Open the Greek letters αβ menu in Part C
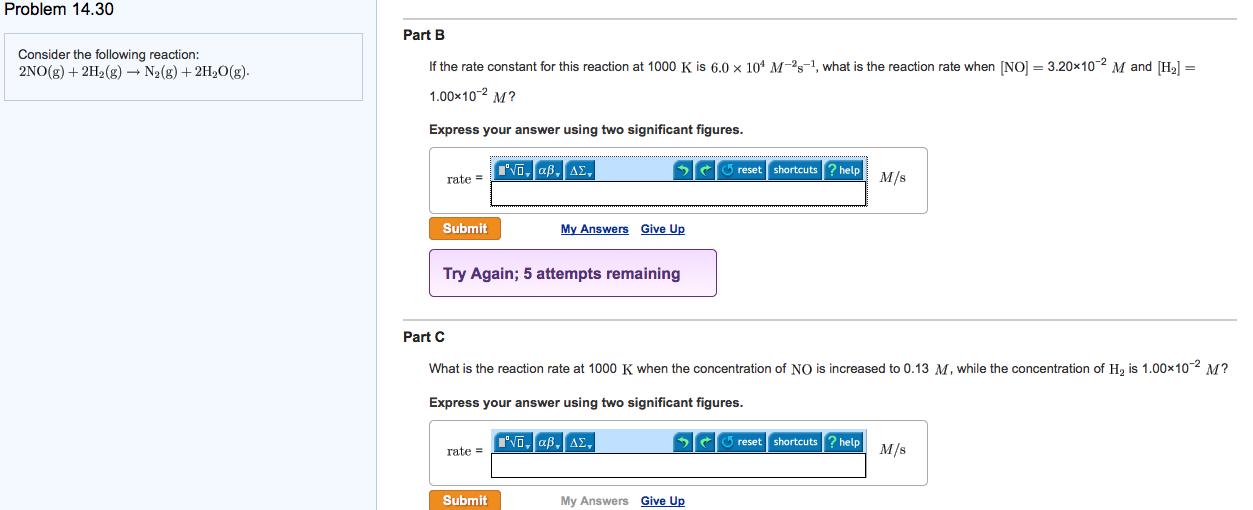The height and width of the screenshot is (510, 1253). pos(550,442)
